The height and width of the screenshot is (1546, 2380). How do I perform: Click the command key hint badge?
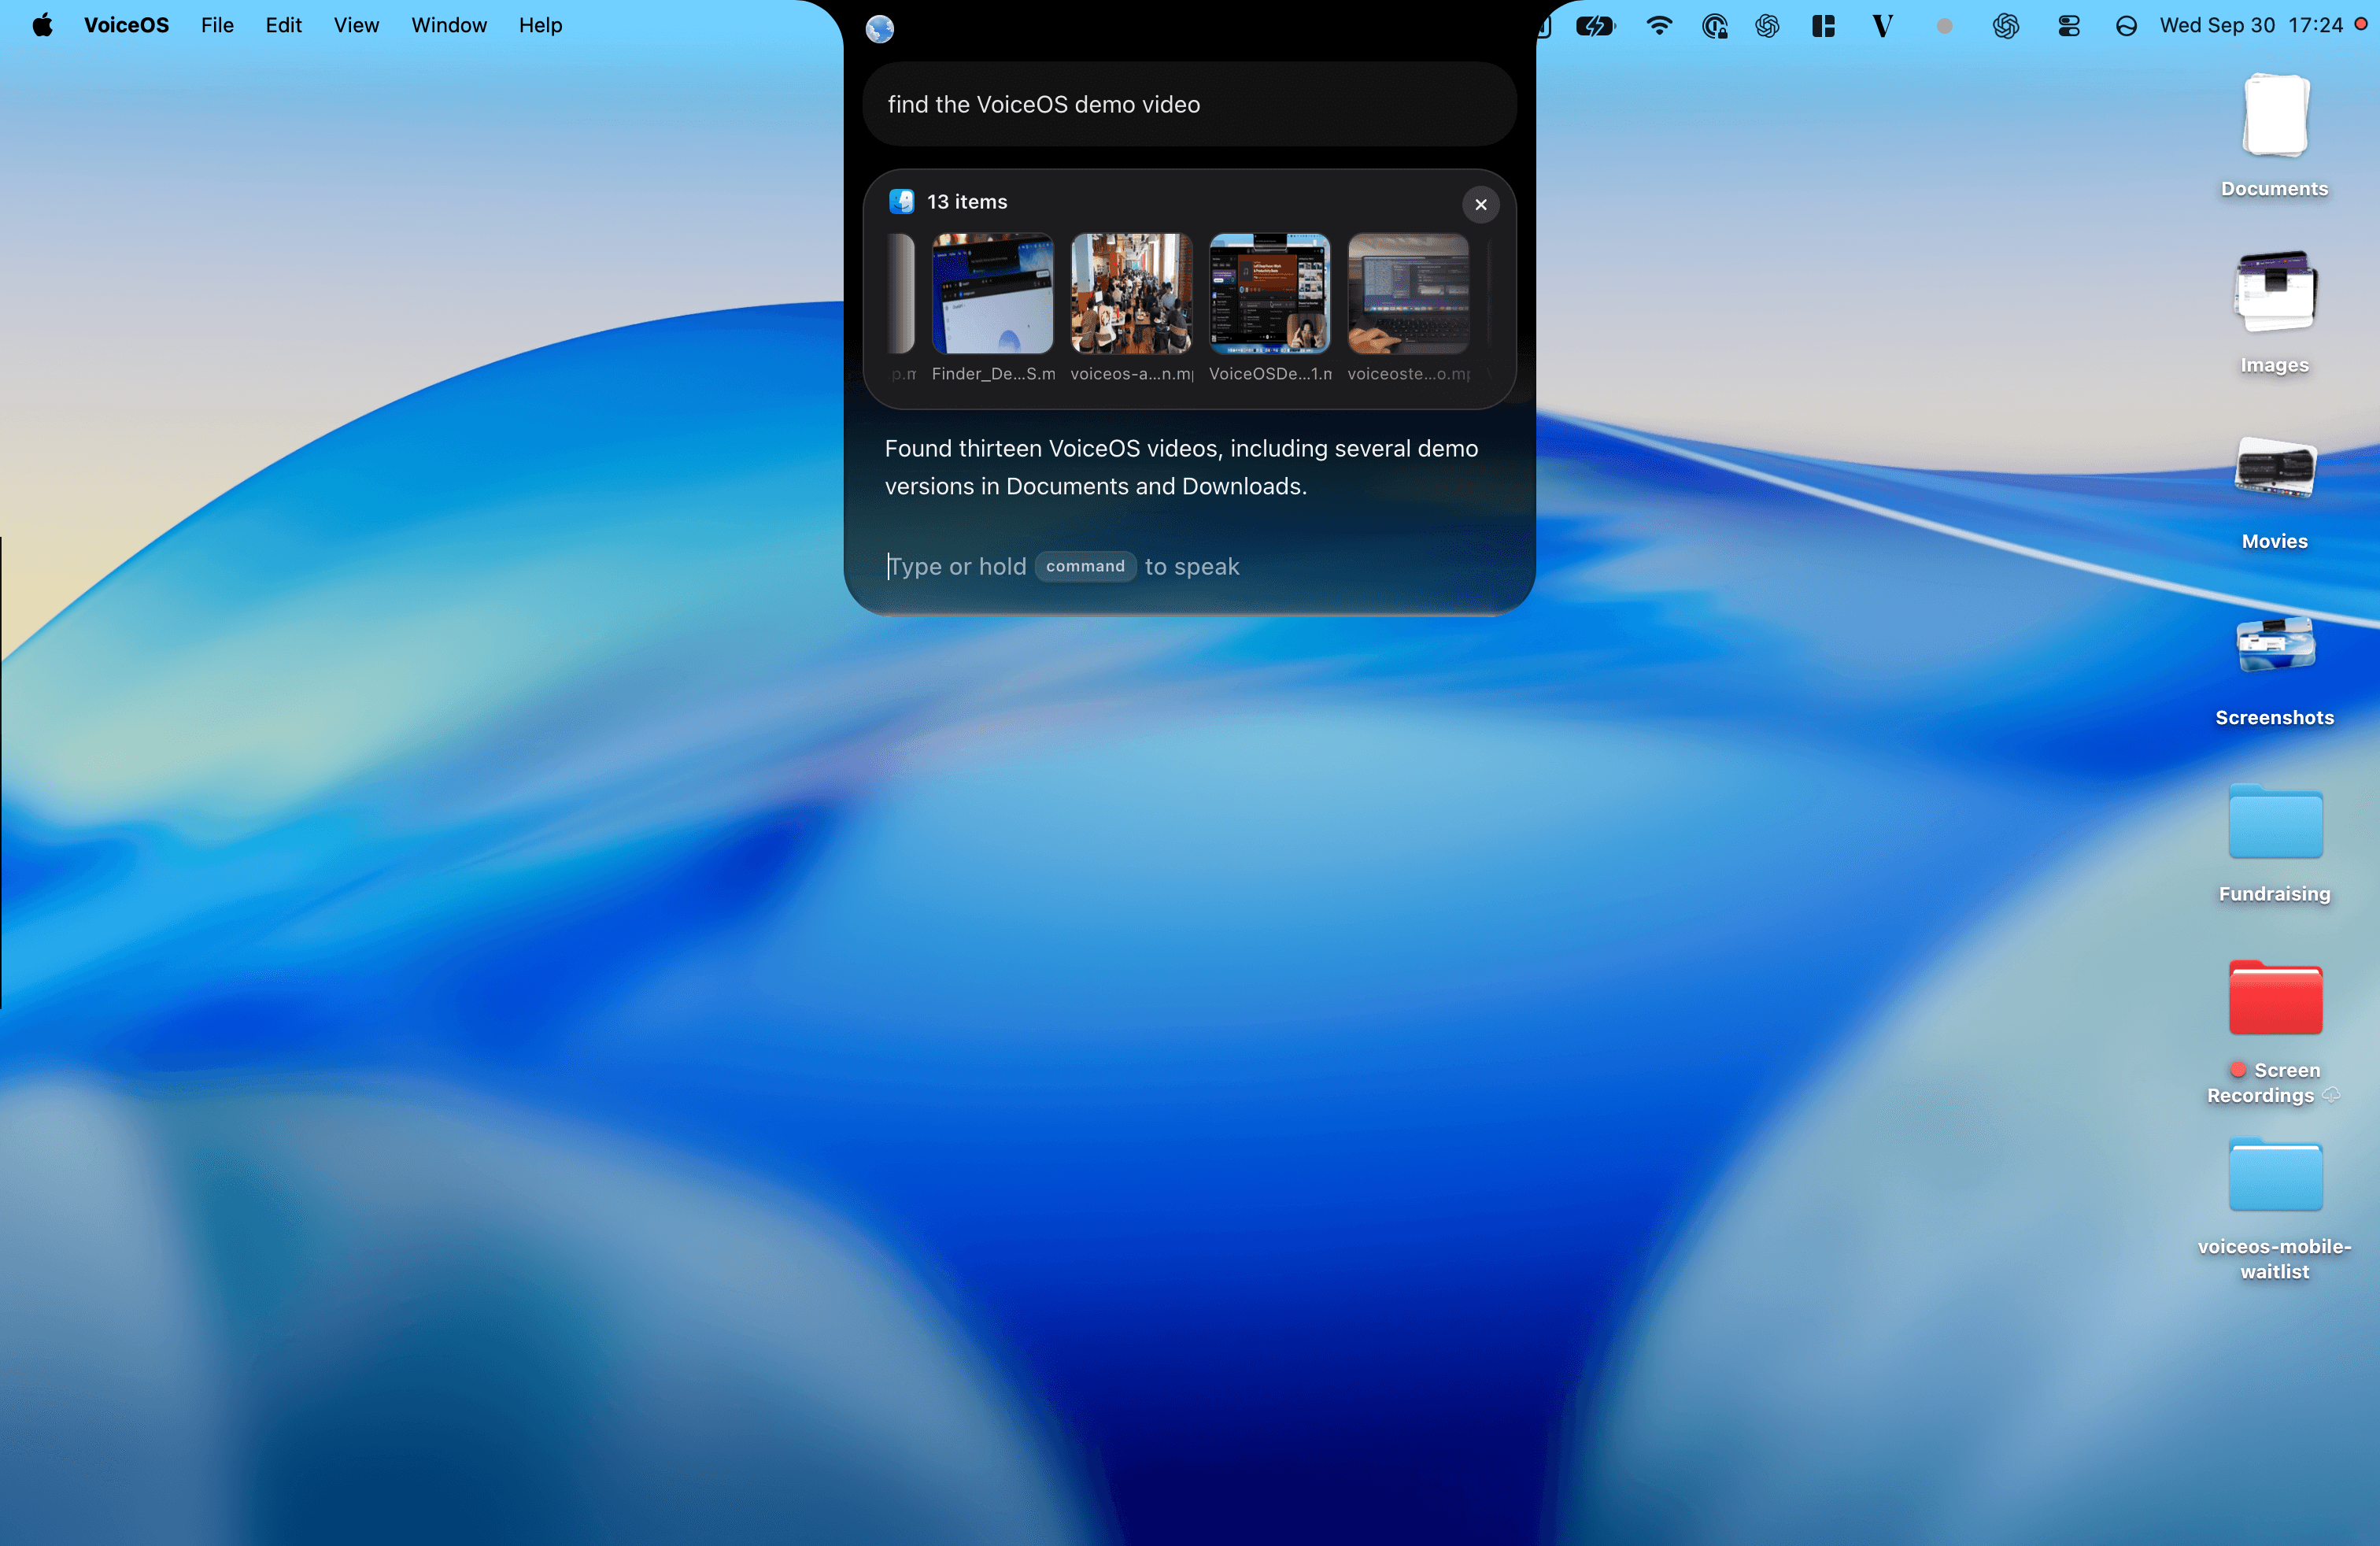[x=1085, y=566]
